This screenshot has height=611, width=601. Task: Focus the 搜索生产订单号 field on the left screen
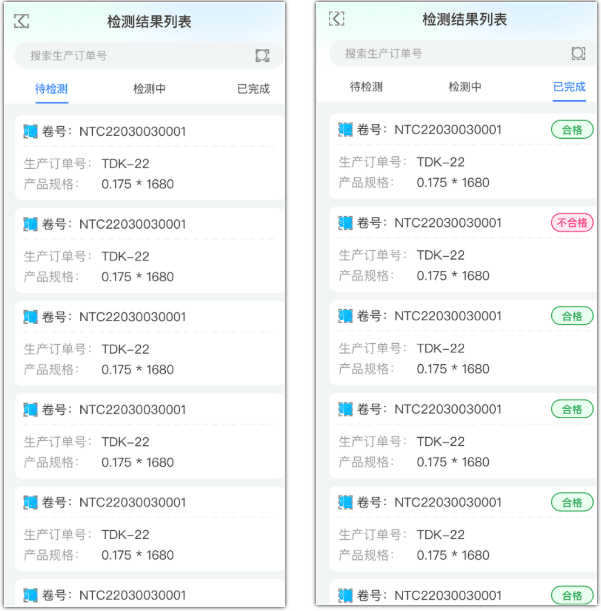pyautogui.click(x=130, y=56)
